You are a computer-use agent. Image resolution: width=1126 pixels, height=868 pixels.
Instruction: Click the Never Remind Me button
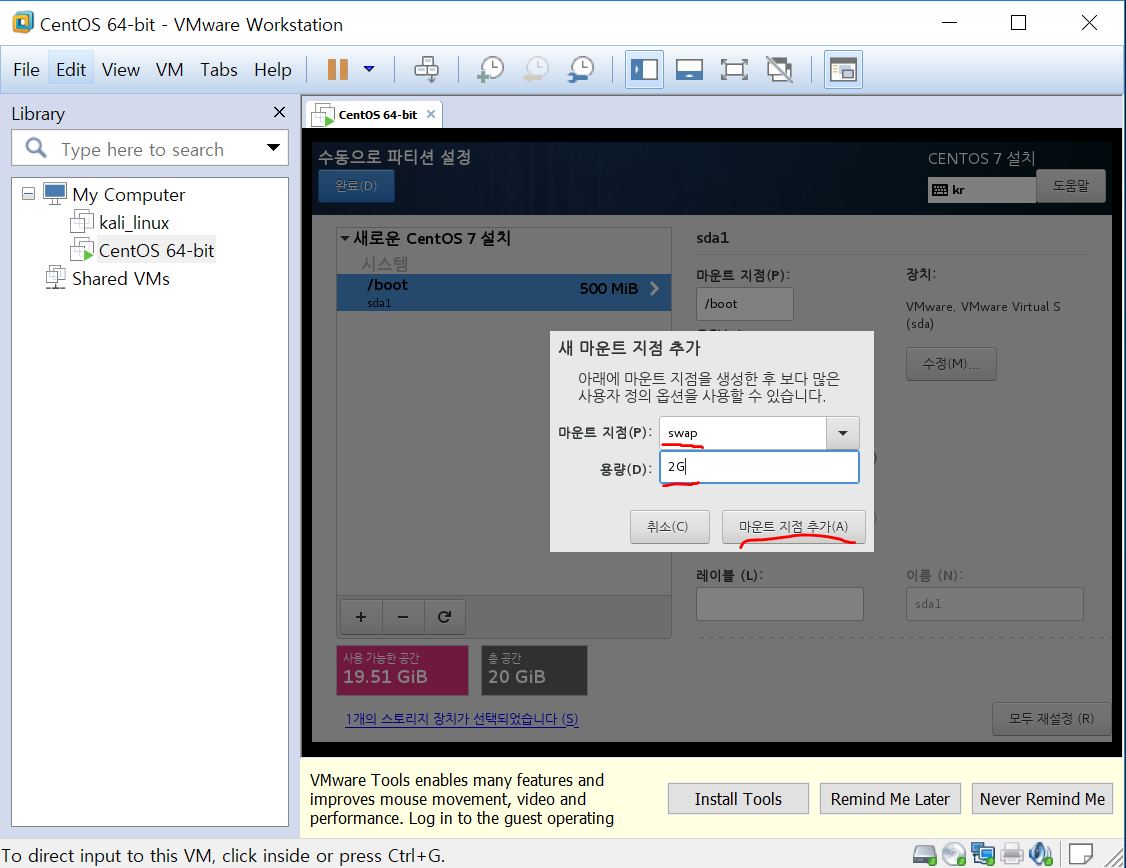[1043, 799]
